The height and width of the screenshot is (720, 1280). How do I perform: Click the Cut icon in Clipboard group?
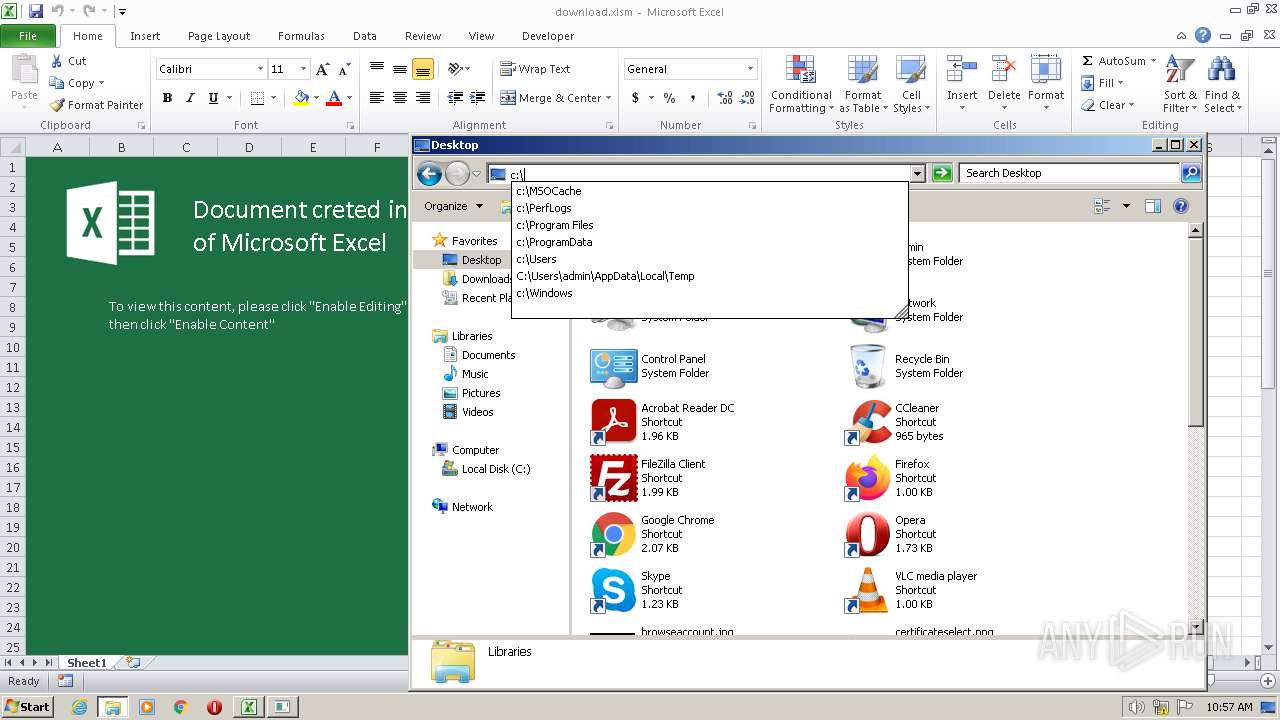pyautogui.click(x=57, y=61)
